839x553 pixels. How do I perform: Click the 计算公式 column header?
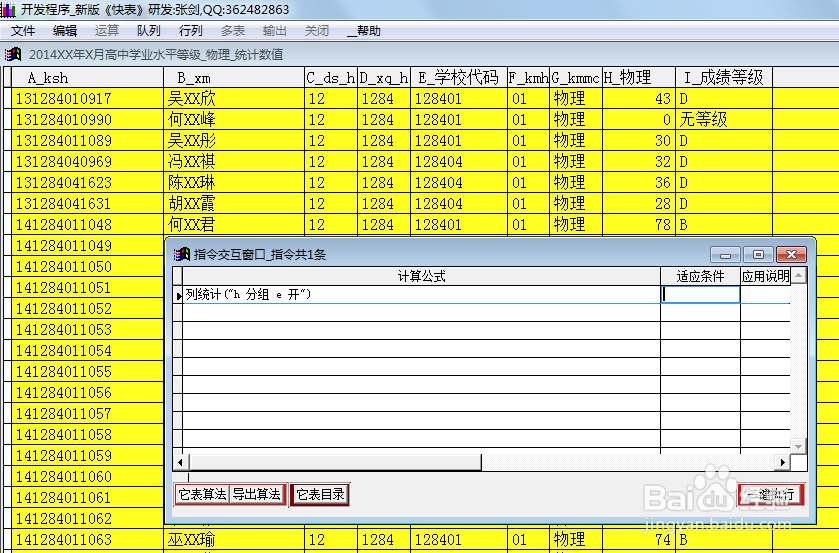422,276
